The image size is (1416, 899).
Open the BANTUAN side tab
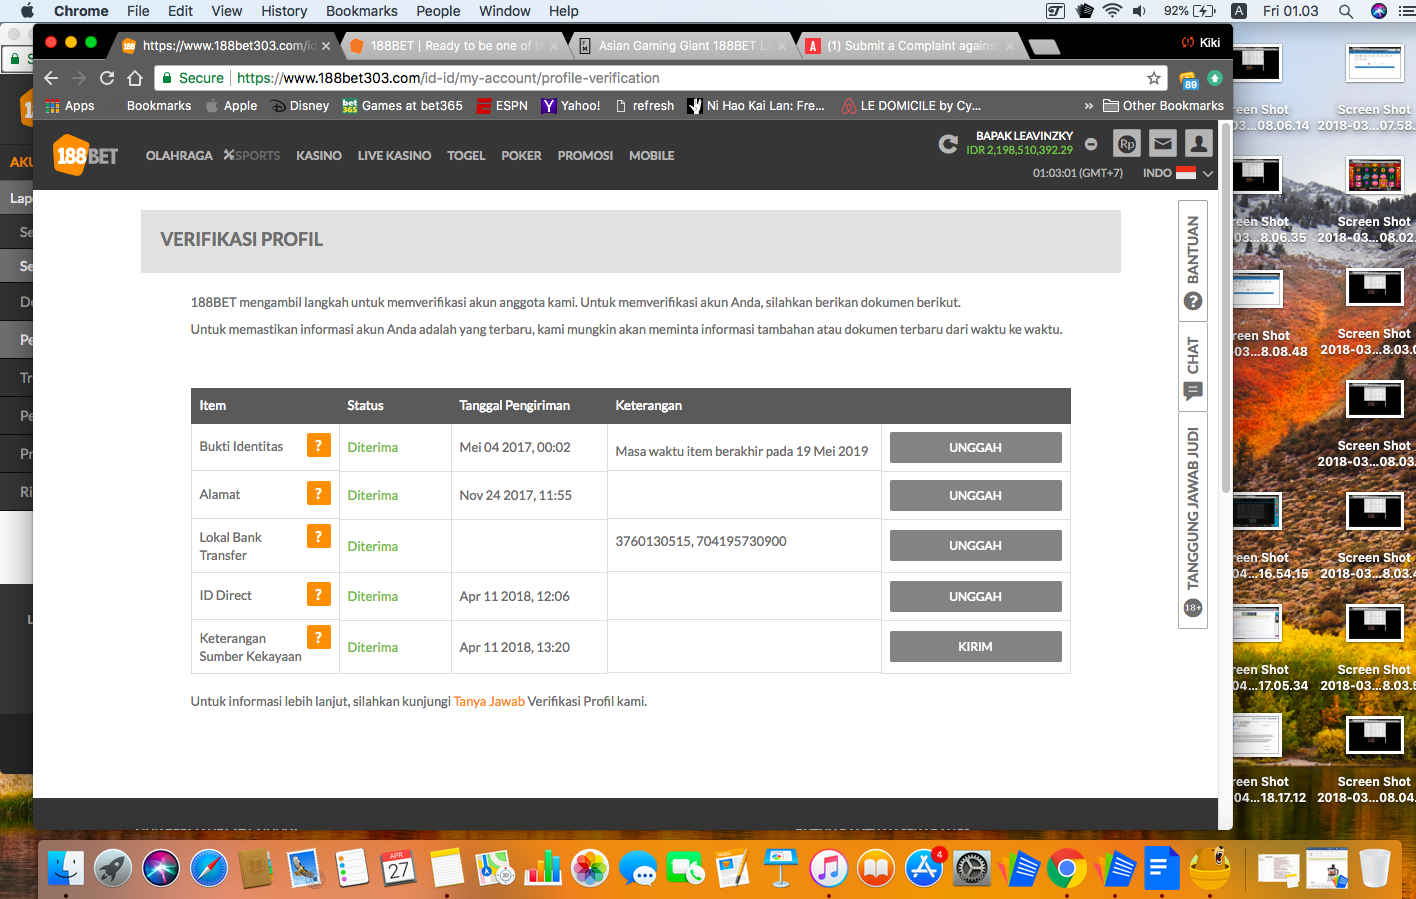1193,262
